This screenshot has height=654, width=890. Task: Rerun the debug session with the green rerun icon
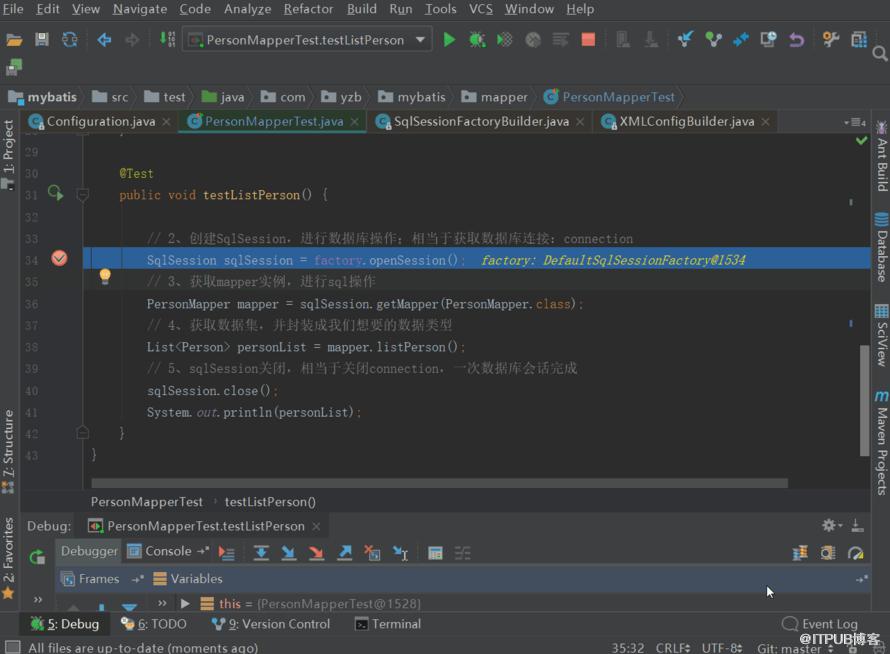[37, 557]
